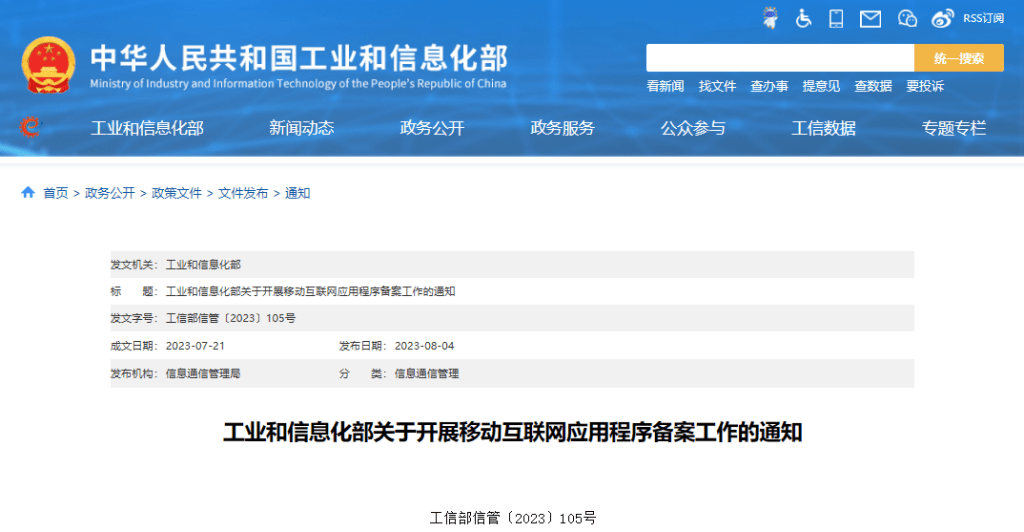Open the 政务服务 navigation menu
The height and width of the screenshot is (532, 1024).
pyautogui.click(x=562, y=128)
